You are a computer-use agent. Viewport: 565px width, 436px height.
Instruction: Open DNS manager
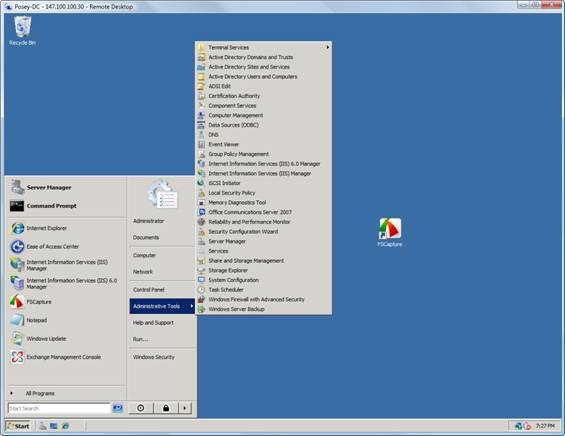tap(263, 134)
